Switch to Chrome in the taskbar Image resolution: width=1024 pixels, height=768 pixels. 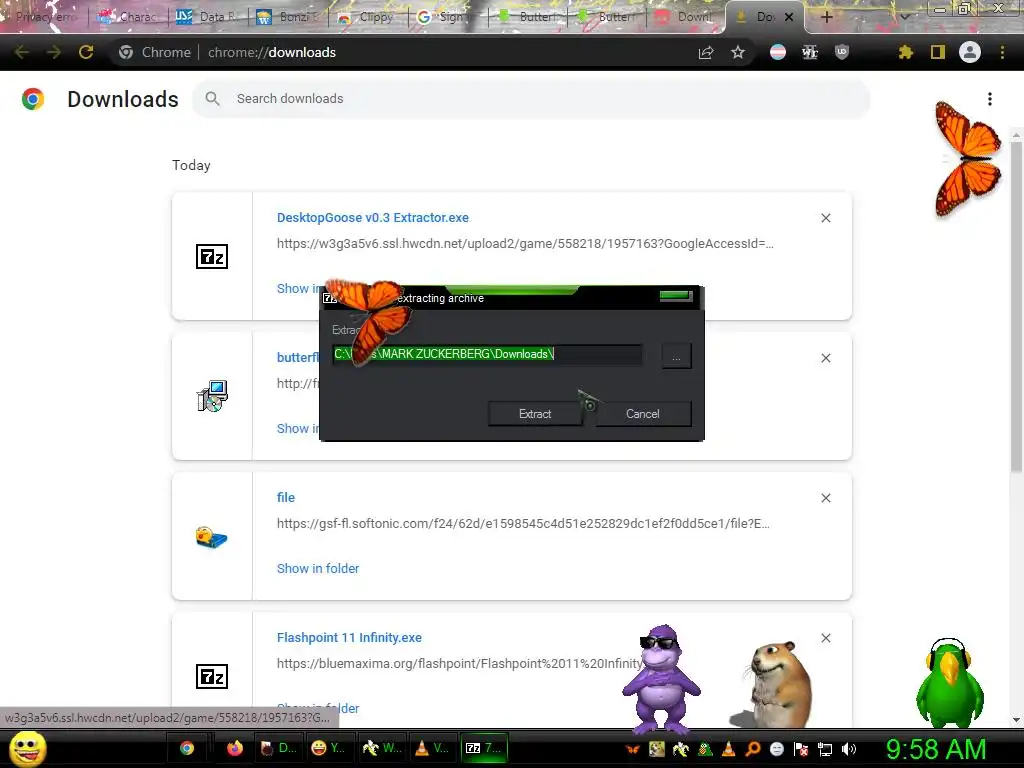pyautogui.click(x=187, y=748)
